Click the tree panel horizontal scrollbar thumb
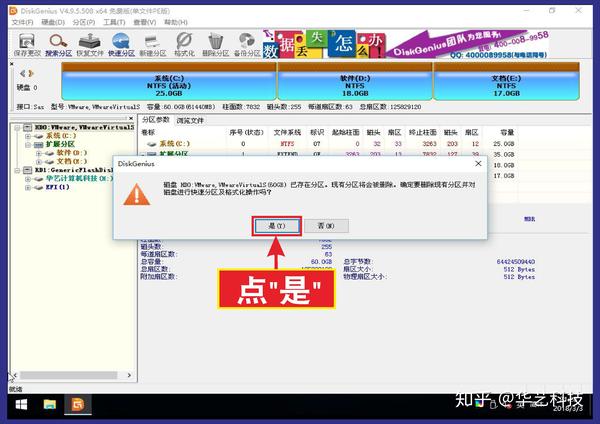The image size is (600, 424). [x=69, y=375]
